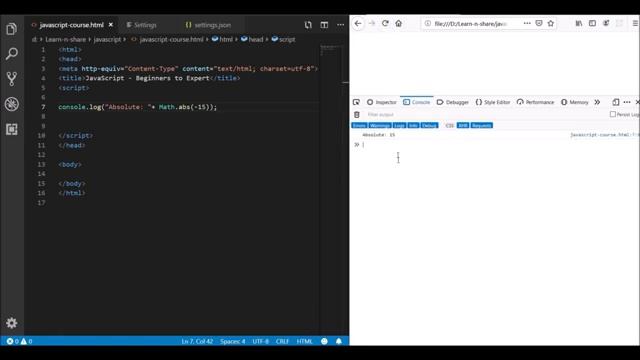Clear console output with trash icon
Image resolution: width=640 pixels, height=360 pixels.
[357, 115]
